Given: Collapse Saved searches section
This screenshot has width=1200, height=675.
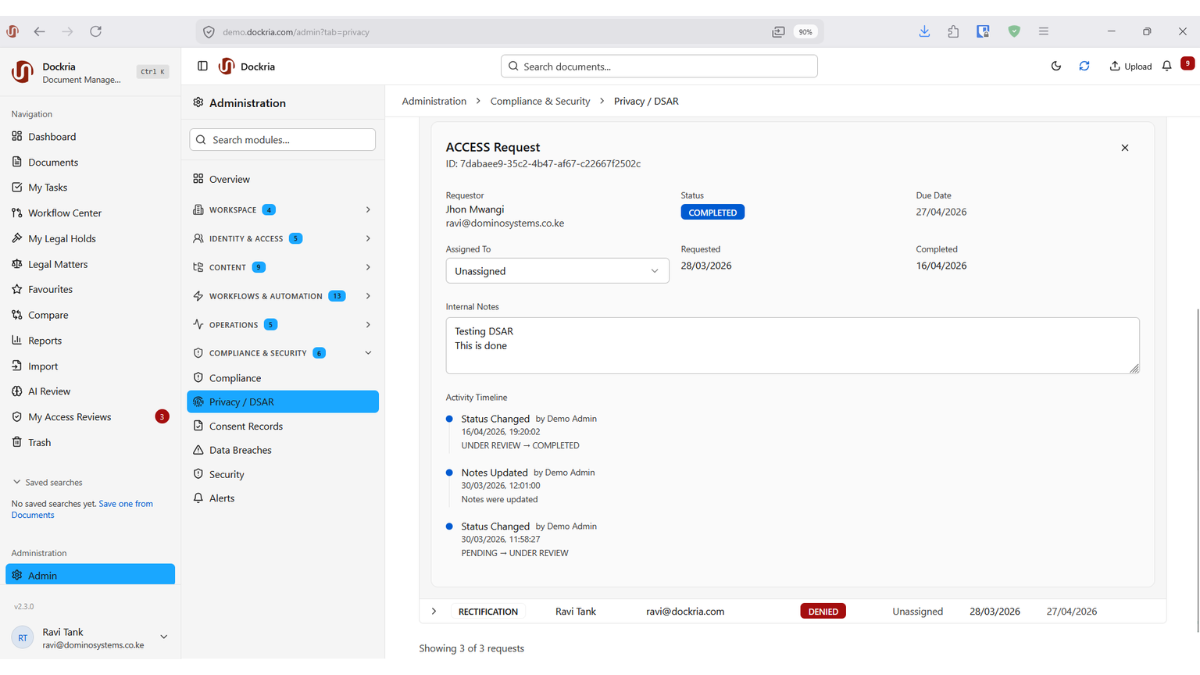Looking at the screenshot, I should [x=47, y=482].
